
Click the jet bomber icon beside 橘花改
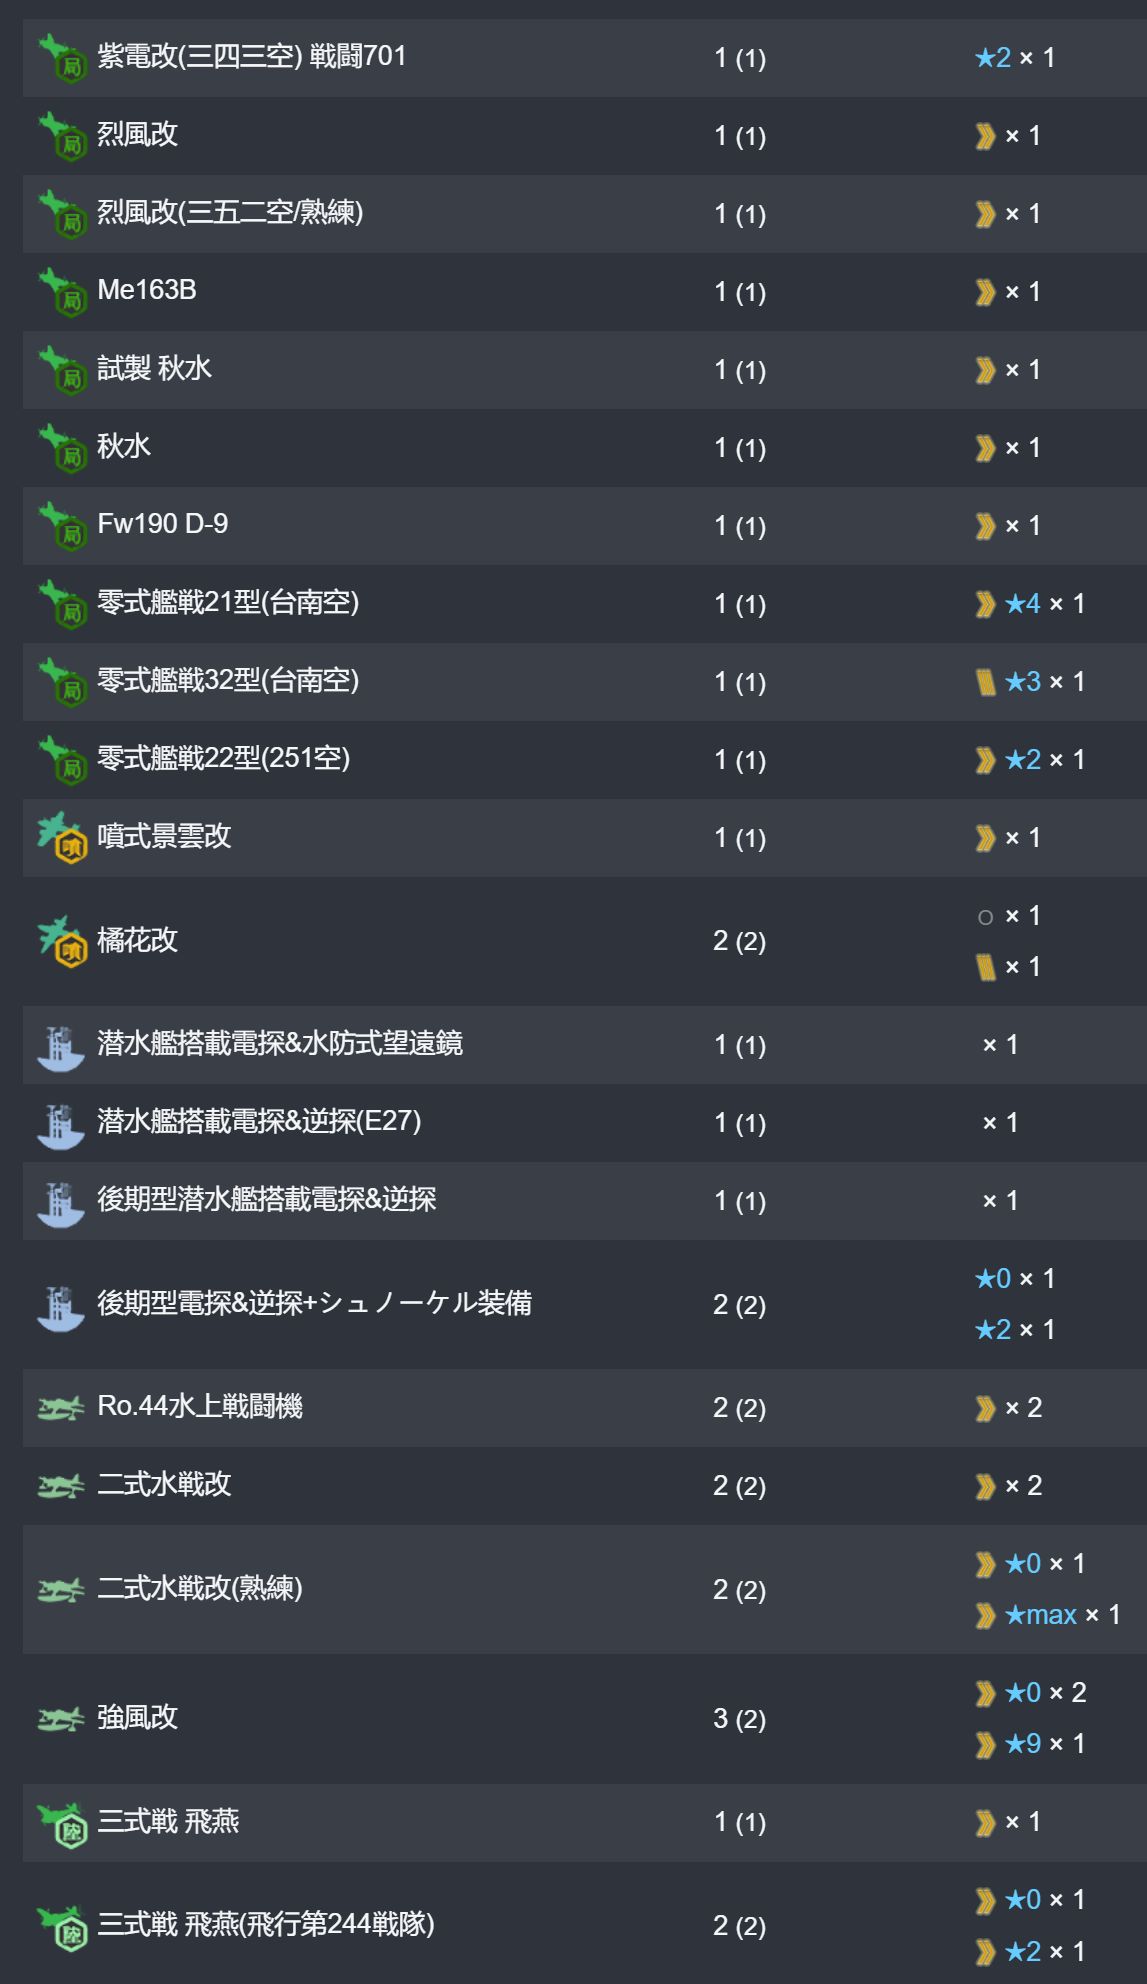coord(62,941)
